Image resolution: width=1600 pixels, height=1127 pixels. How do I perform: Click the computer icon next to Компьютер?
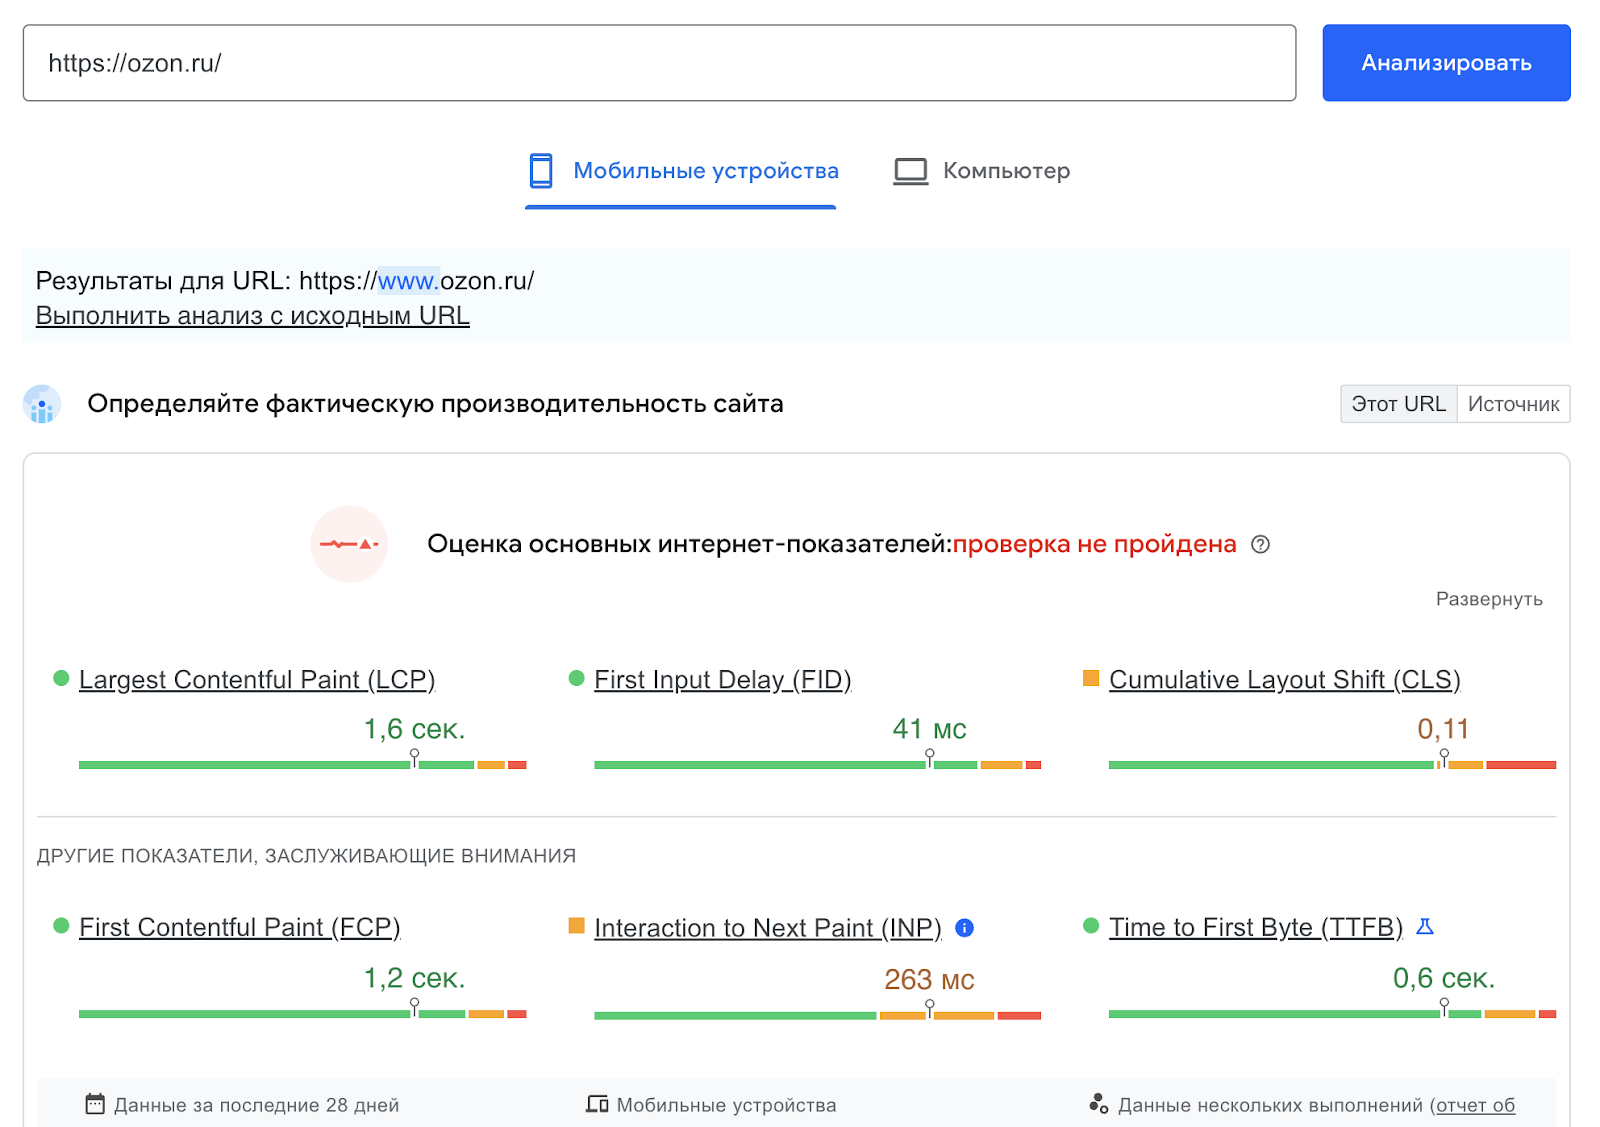[910, 170]
